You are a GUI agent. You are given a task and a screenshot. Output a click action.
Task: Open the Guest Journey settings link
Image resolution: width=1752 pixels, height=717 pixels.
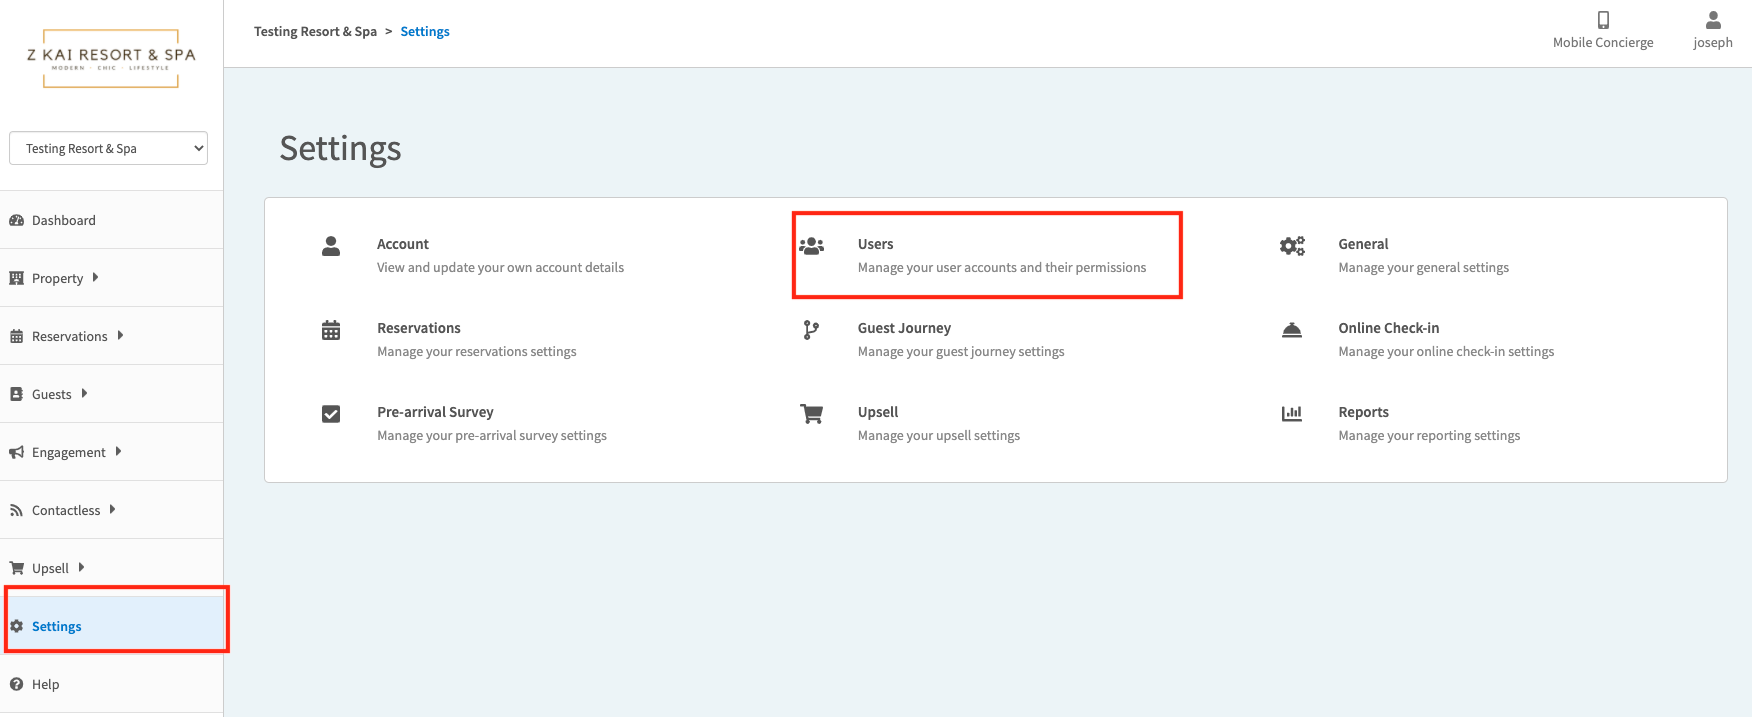pyautogui.click(x=904, y=328)
